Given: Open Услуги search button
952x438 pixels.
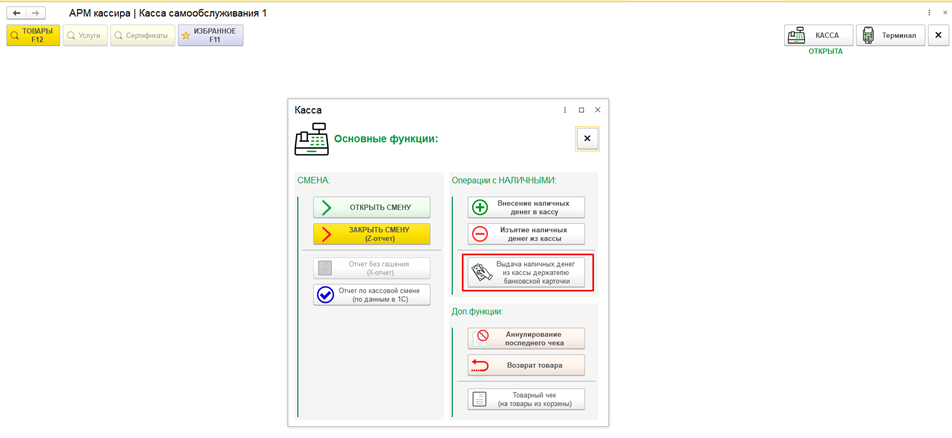Looking at the screenshot, I should click(x=85, y=35).
